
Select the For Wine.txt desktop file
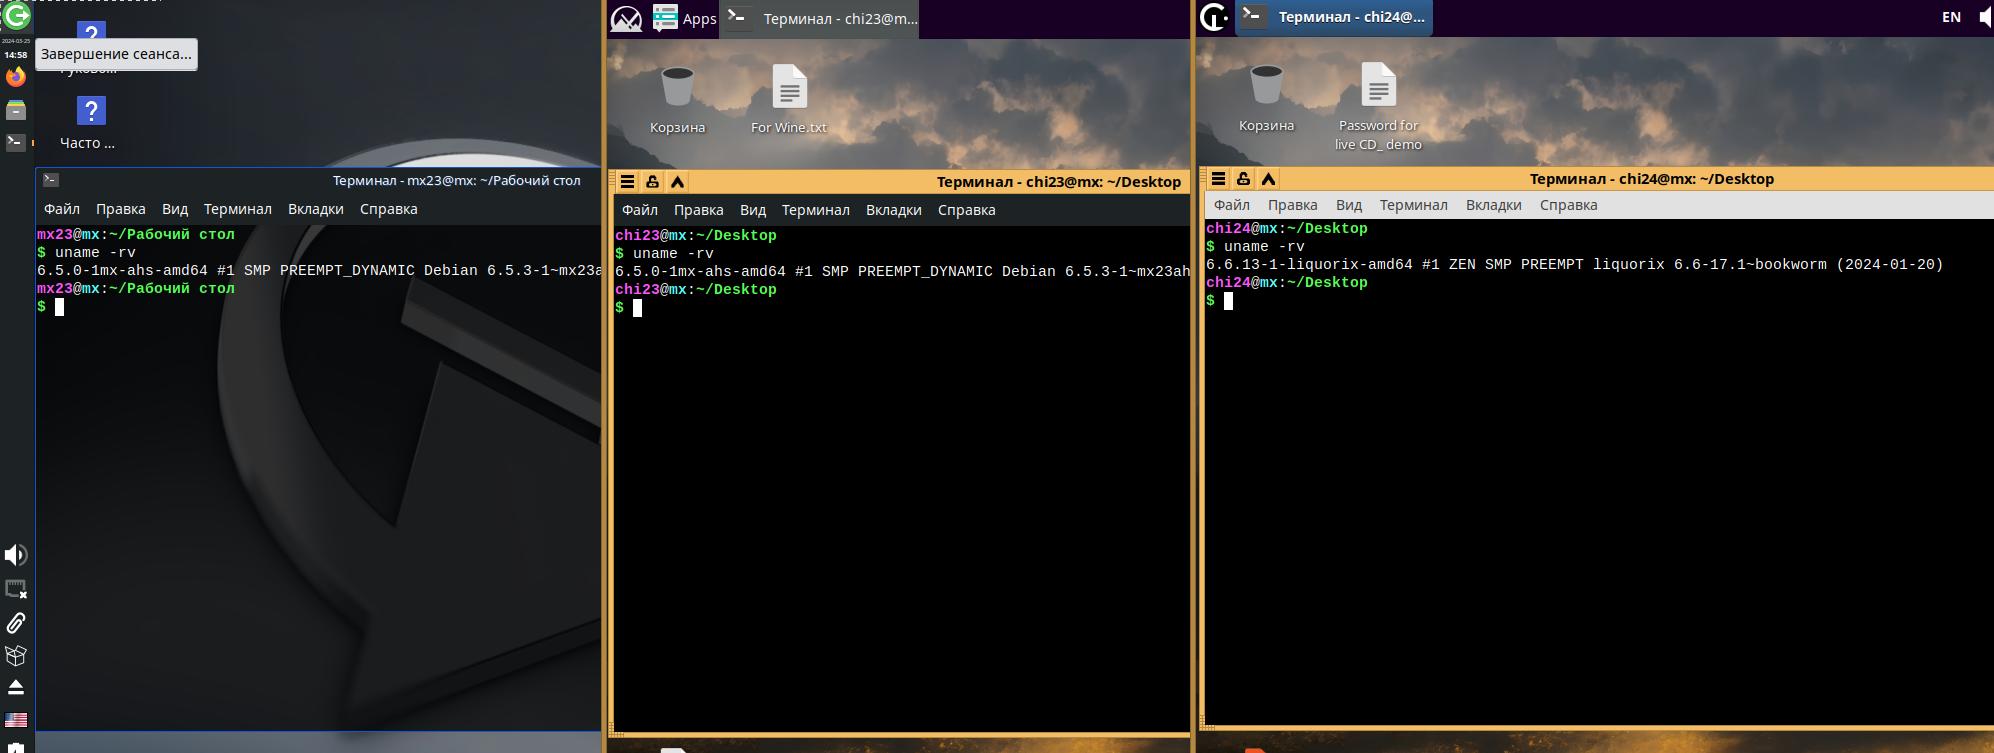(789, 100)
